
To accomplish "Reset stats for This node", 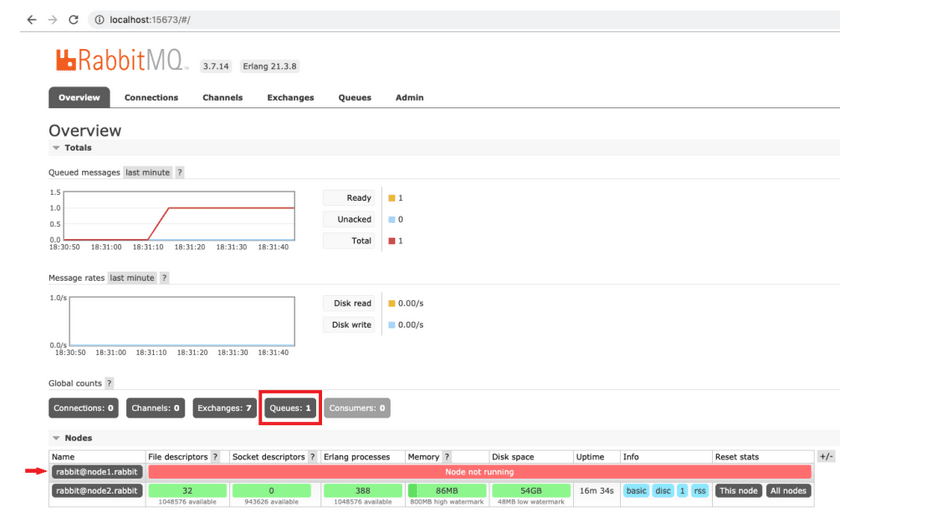I will pos(739,491).
